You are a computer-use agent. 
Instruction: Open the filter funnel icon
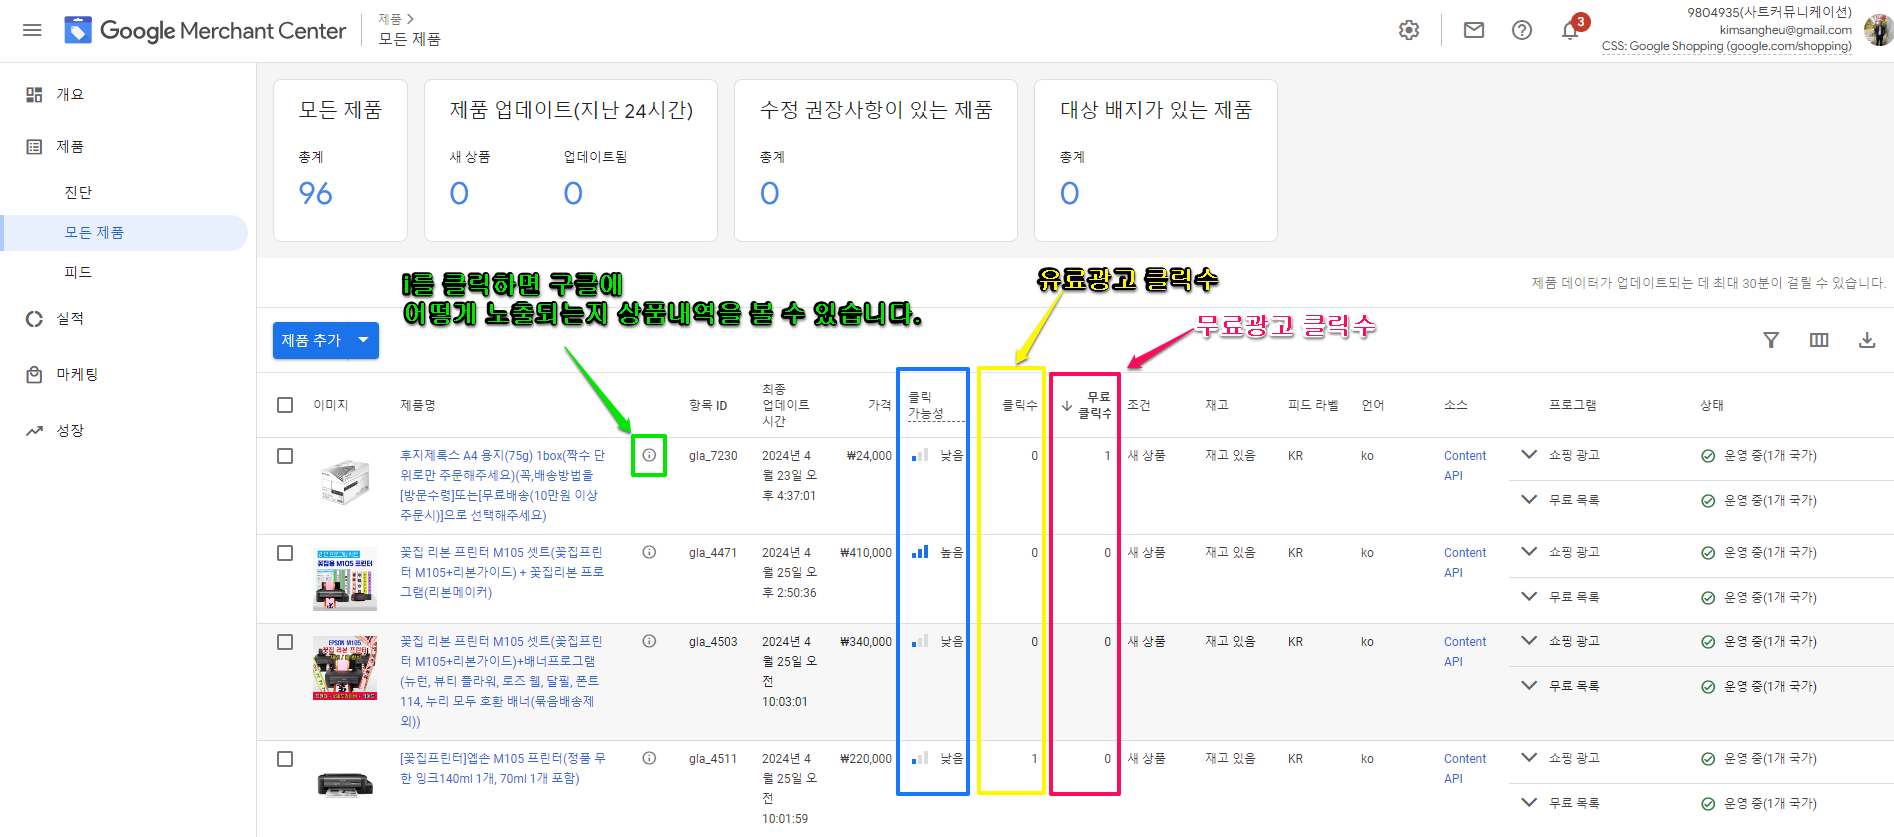click(1771, 340)
